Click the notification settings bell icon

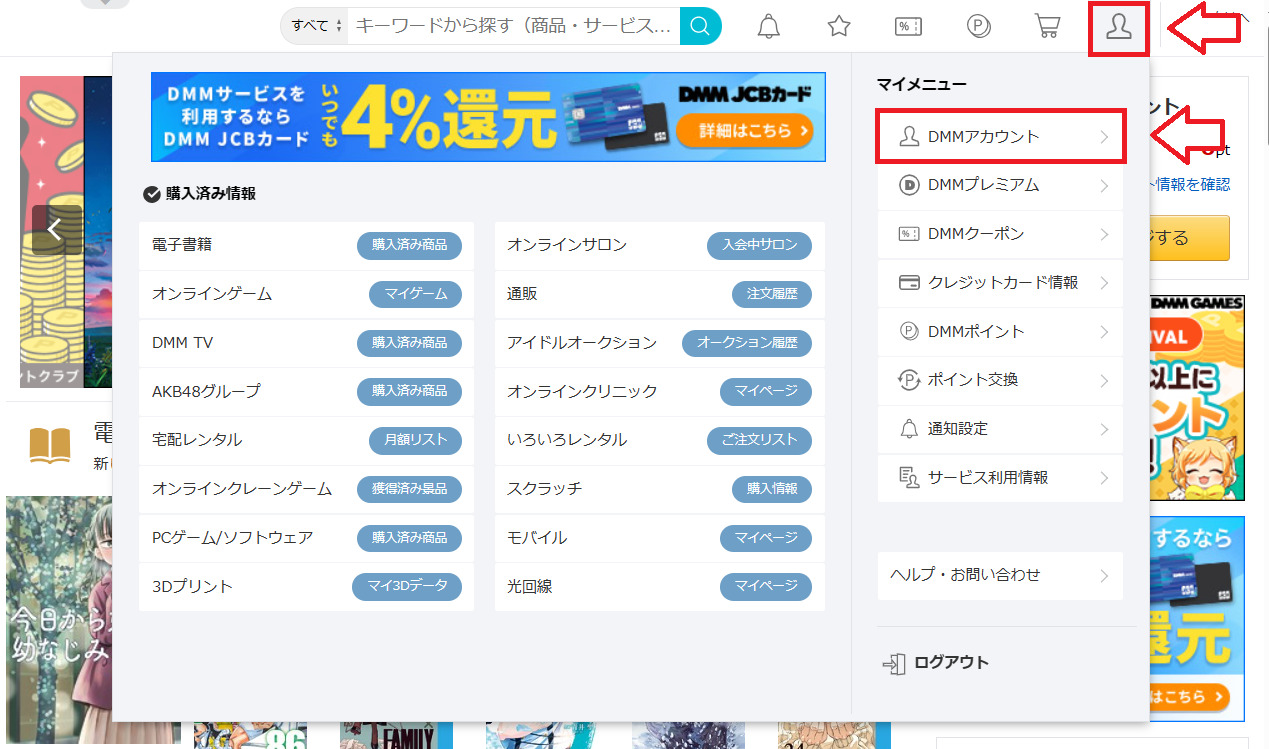[909, 429]
